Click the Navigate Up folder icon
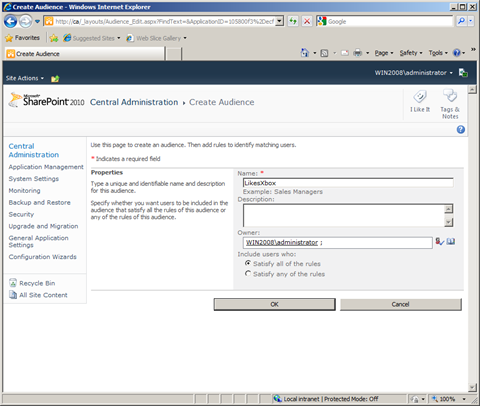480x406 pixels. coord(55,79)
